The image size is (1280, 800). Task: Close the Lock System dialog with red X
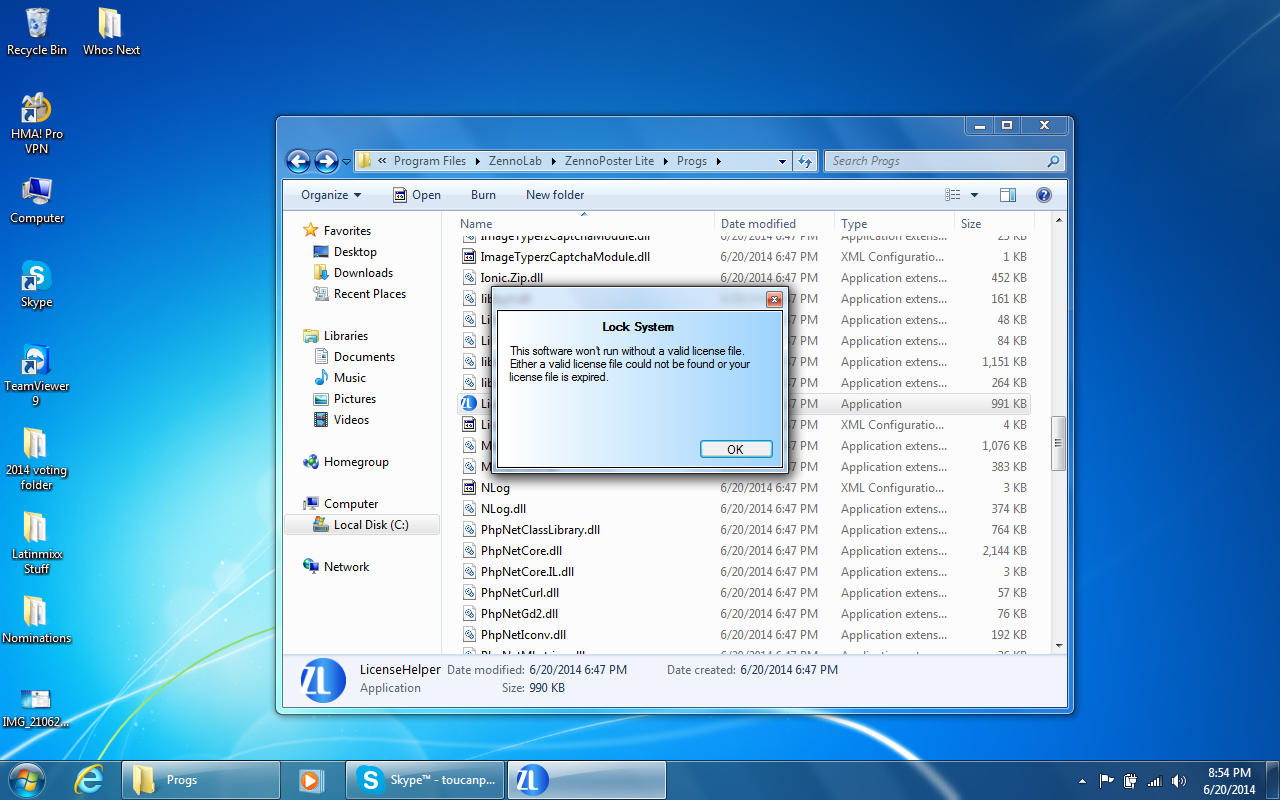pyautogui.click(x=774, y=300)
